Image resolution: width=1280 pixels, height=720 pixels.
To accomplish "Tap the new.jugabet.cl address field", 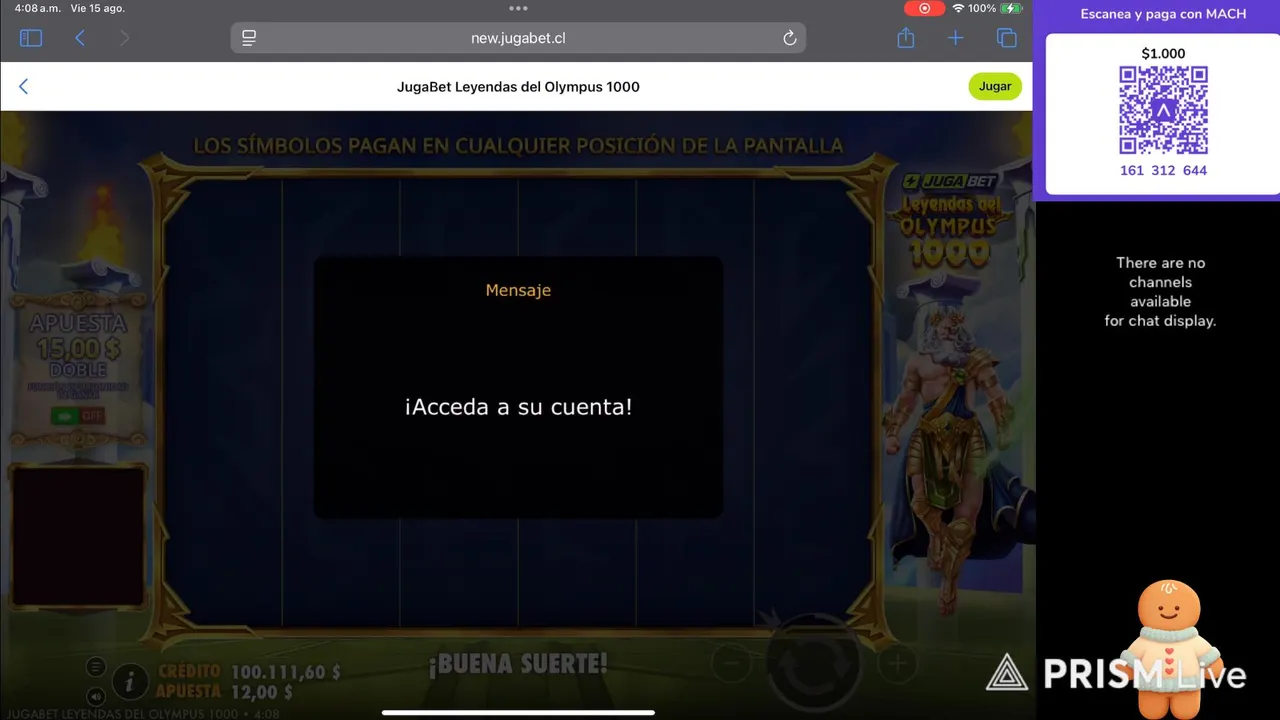I will [x=518, y=38].
